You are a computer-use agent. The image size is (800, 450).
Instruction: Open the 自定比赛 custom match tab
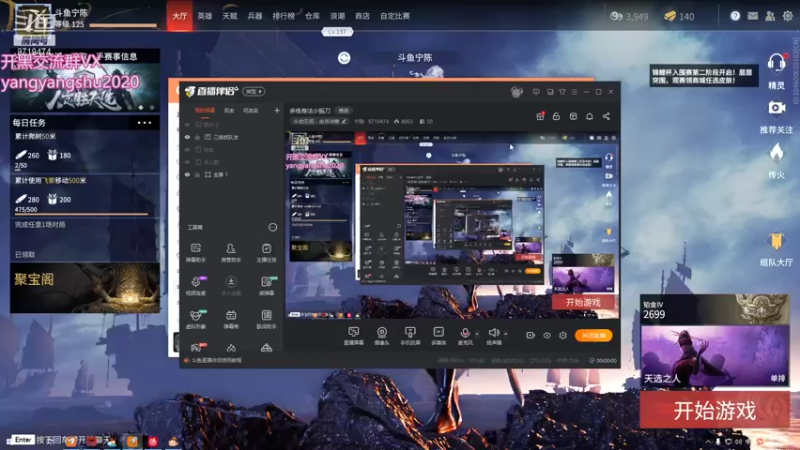point(395,16)
